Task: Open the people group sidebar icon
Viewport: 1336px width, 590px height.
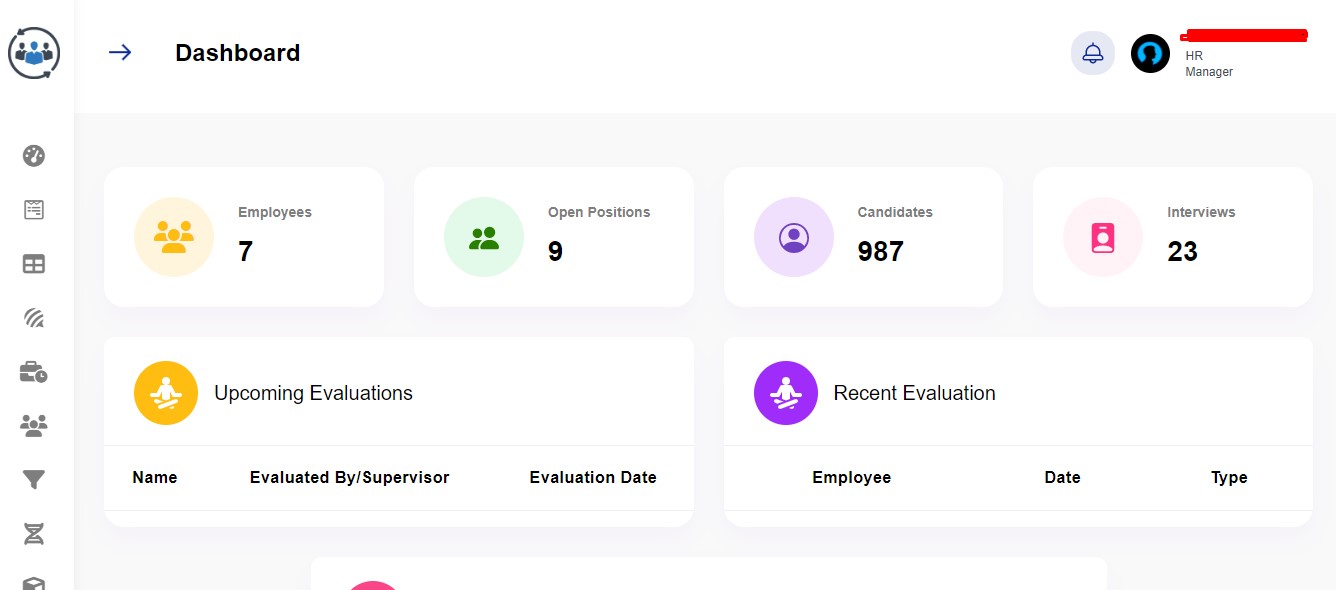Action: click(34, 426)
